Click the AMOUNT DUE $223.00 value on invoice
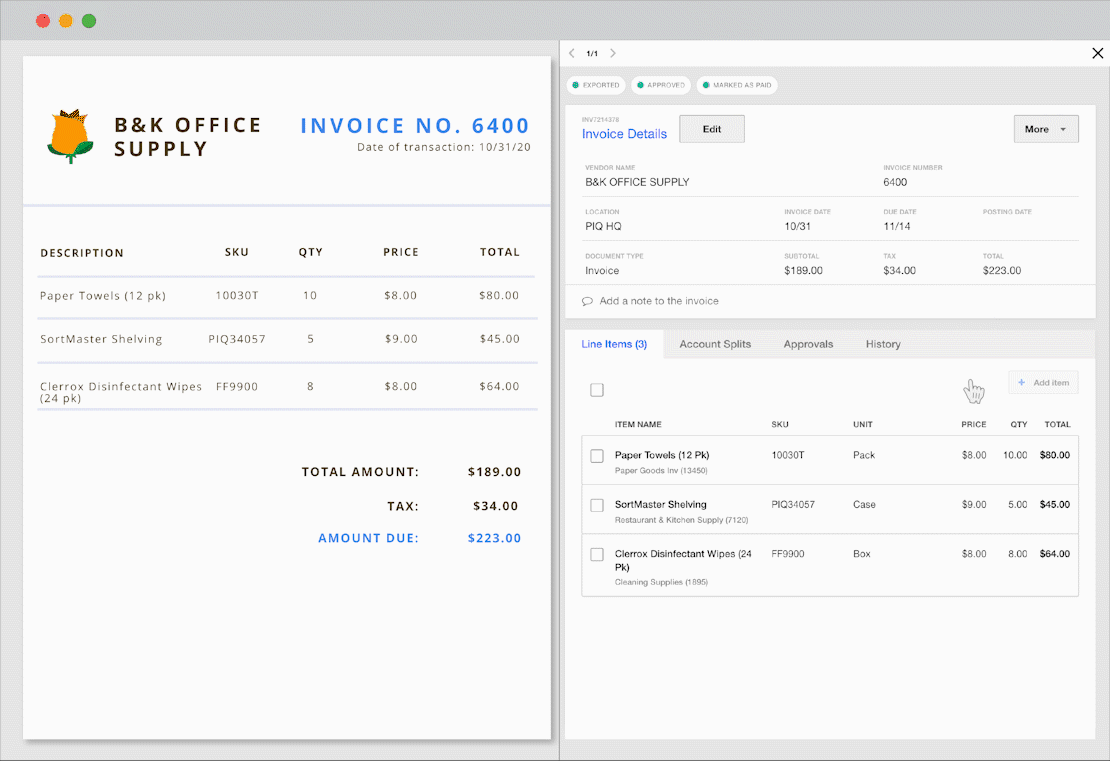 tap(494, 538)
